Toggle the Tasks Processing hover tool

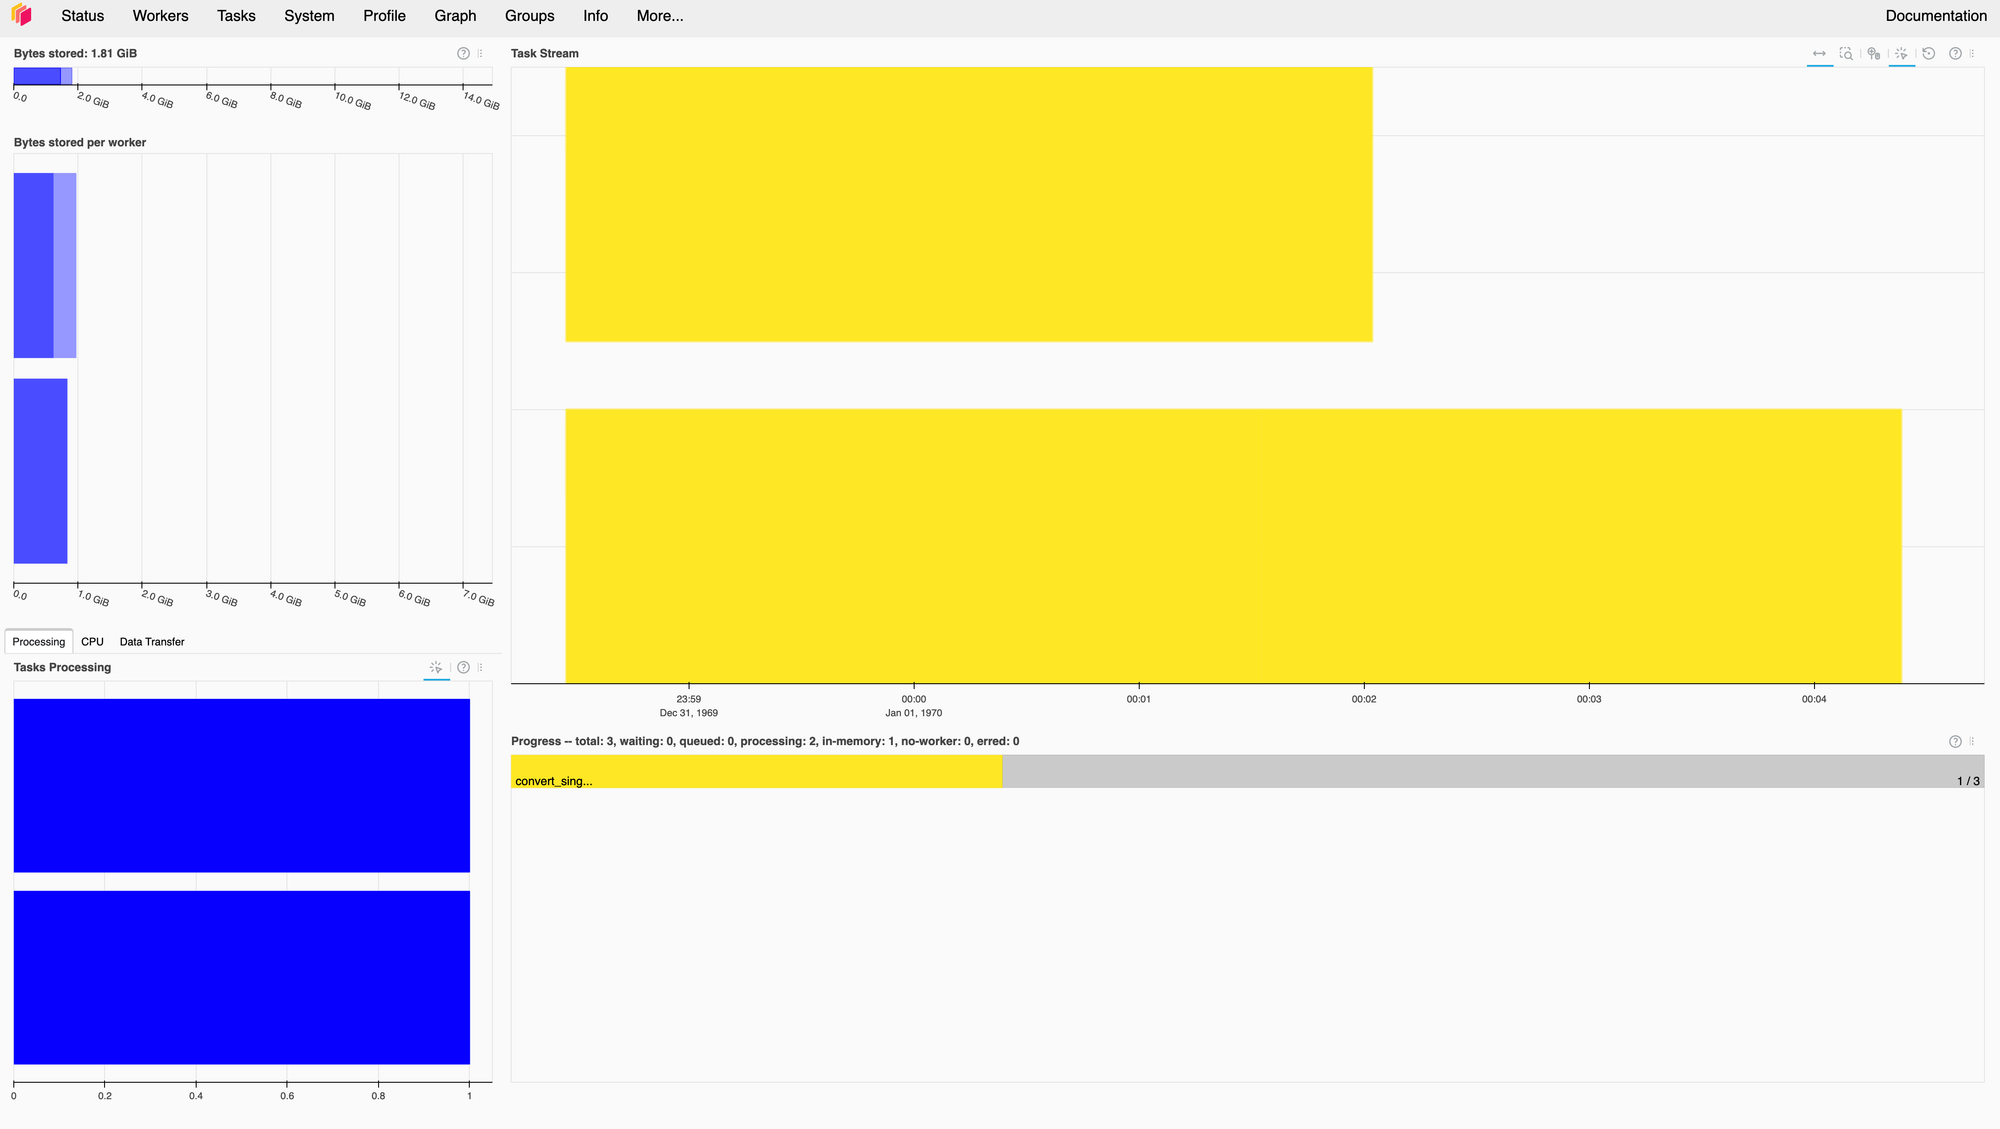coord(436,667)
